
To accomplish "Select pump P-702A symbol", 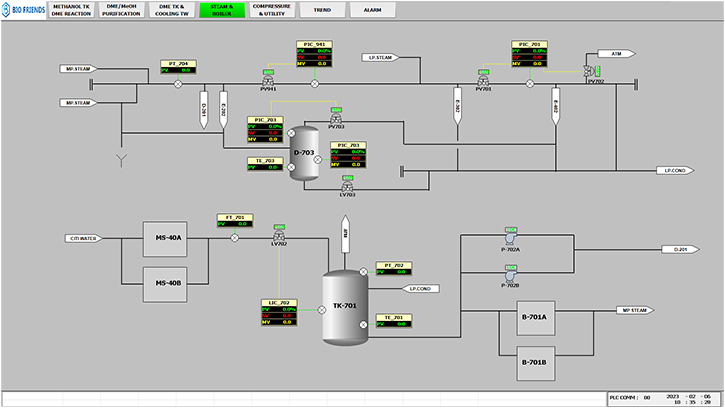I will click(x=510, y=239).
